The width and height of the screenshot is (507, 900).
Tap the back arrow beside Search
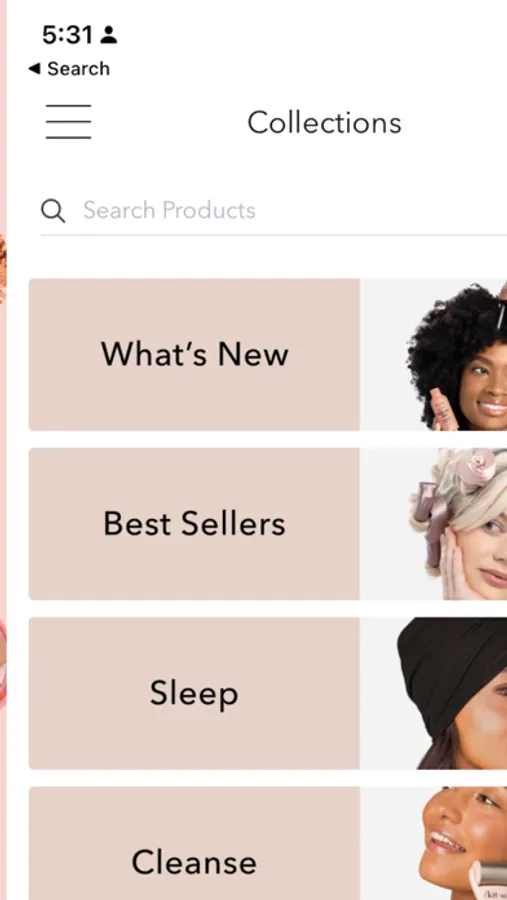point(34,69)
